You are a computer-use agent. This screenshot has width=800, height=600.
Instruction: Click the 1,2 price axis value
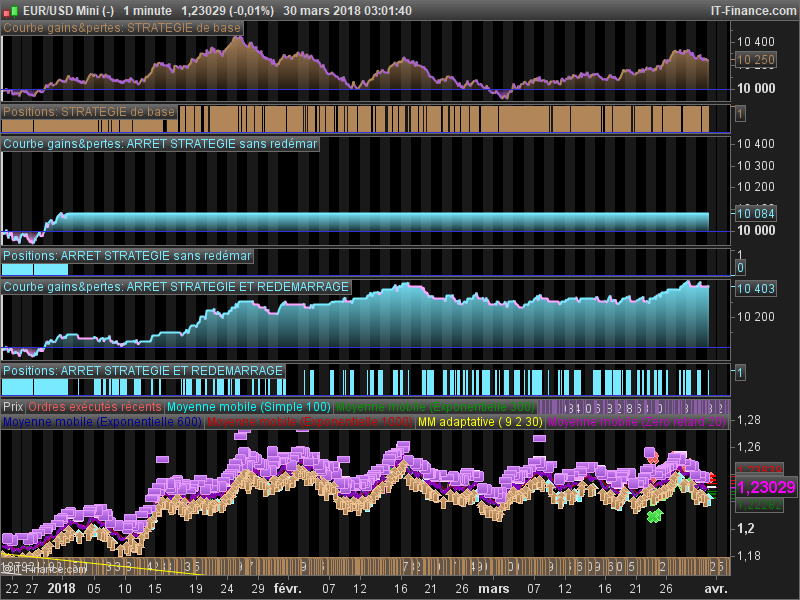[x=745, y=529]
